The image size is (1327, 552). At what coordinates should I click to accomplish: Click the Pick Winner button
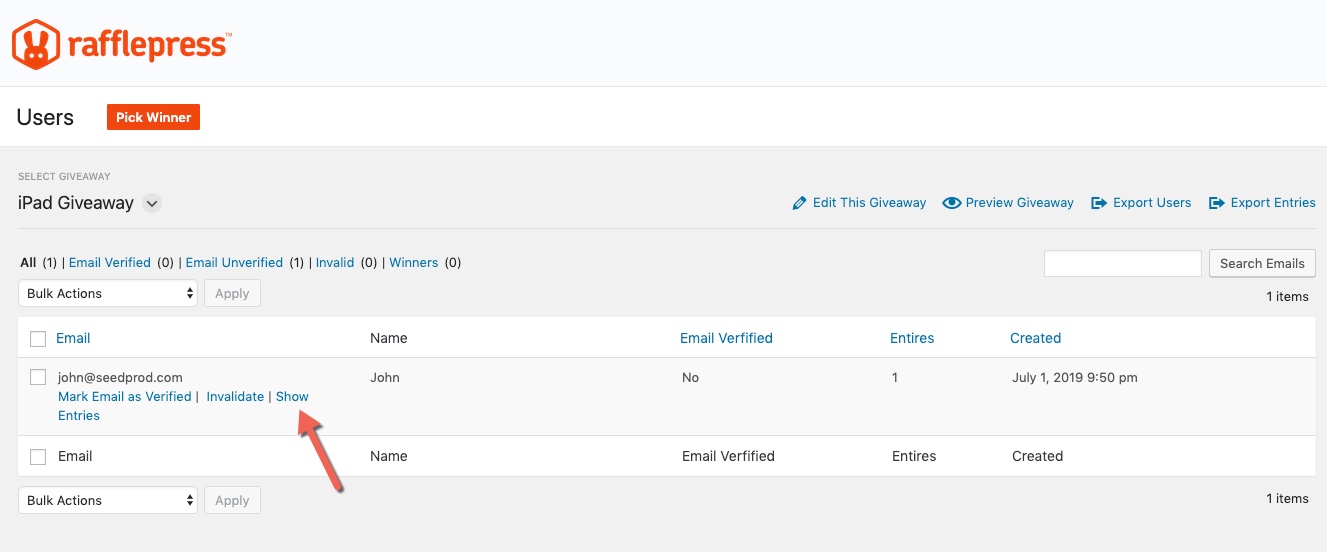[x=154, y=117]
